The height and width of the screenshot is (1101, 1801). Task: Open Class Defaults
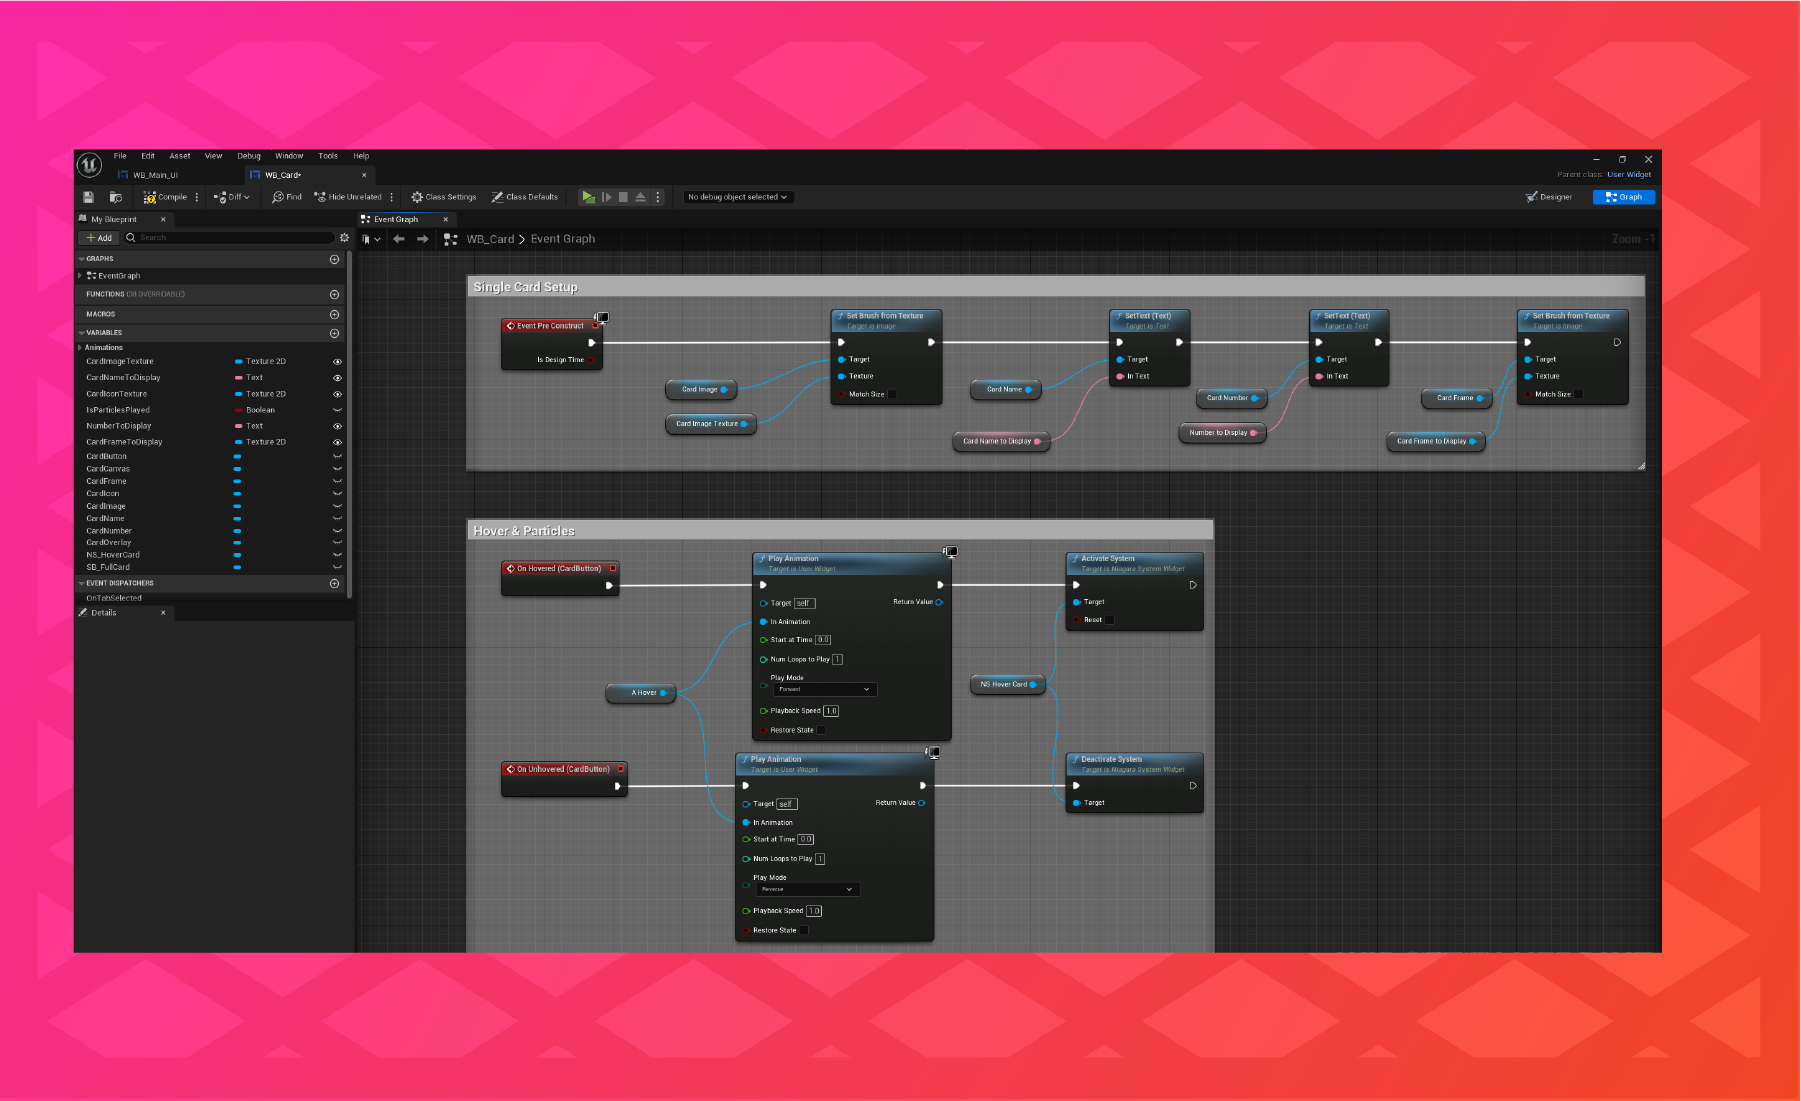525,197
